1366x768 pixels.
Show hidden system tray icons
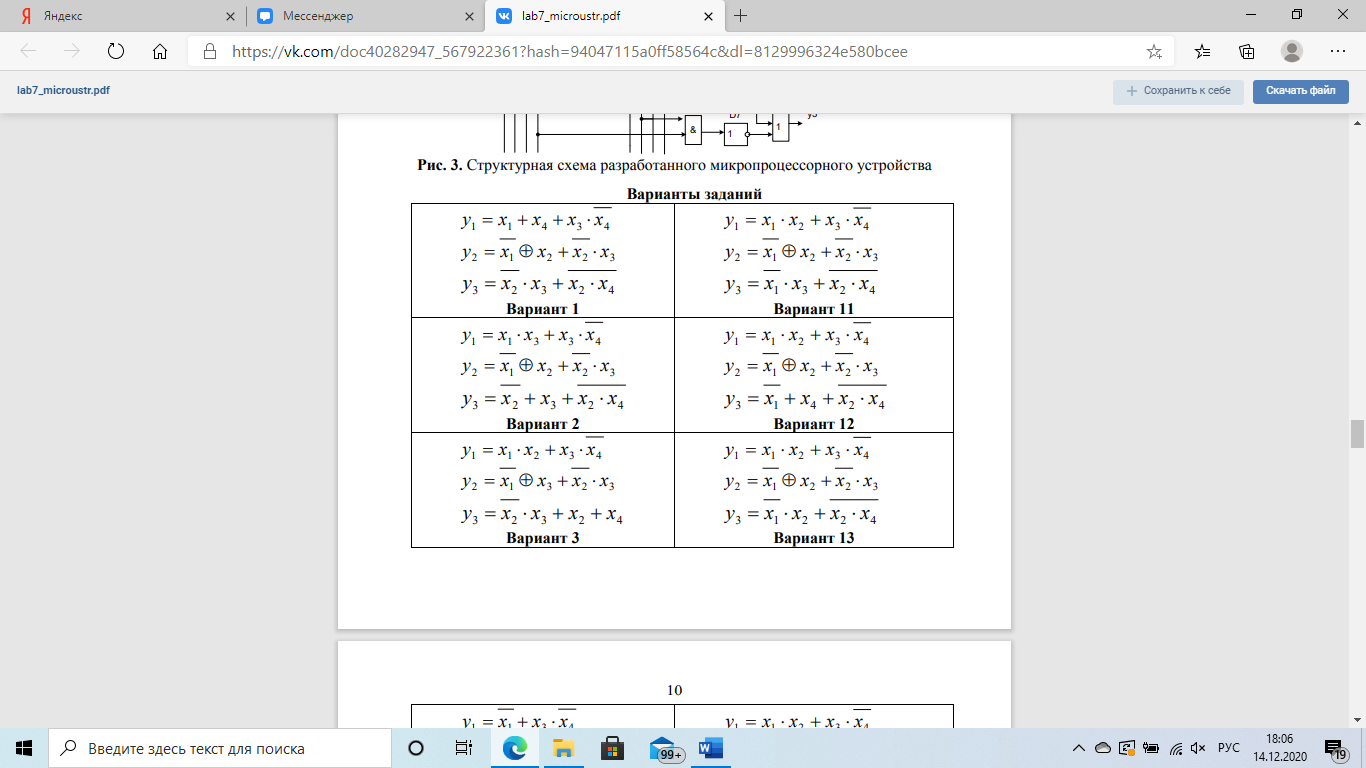coord(1079,748)
